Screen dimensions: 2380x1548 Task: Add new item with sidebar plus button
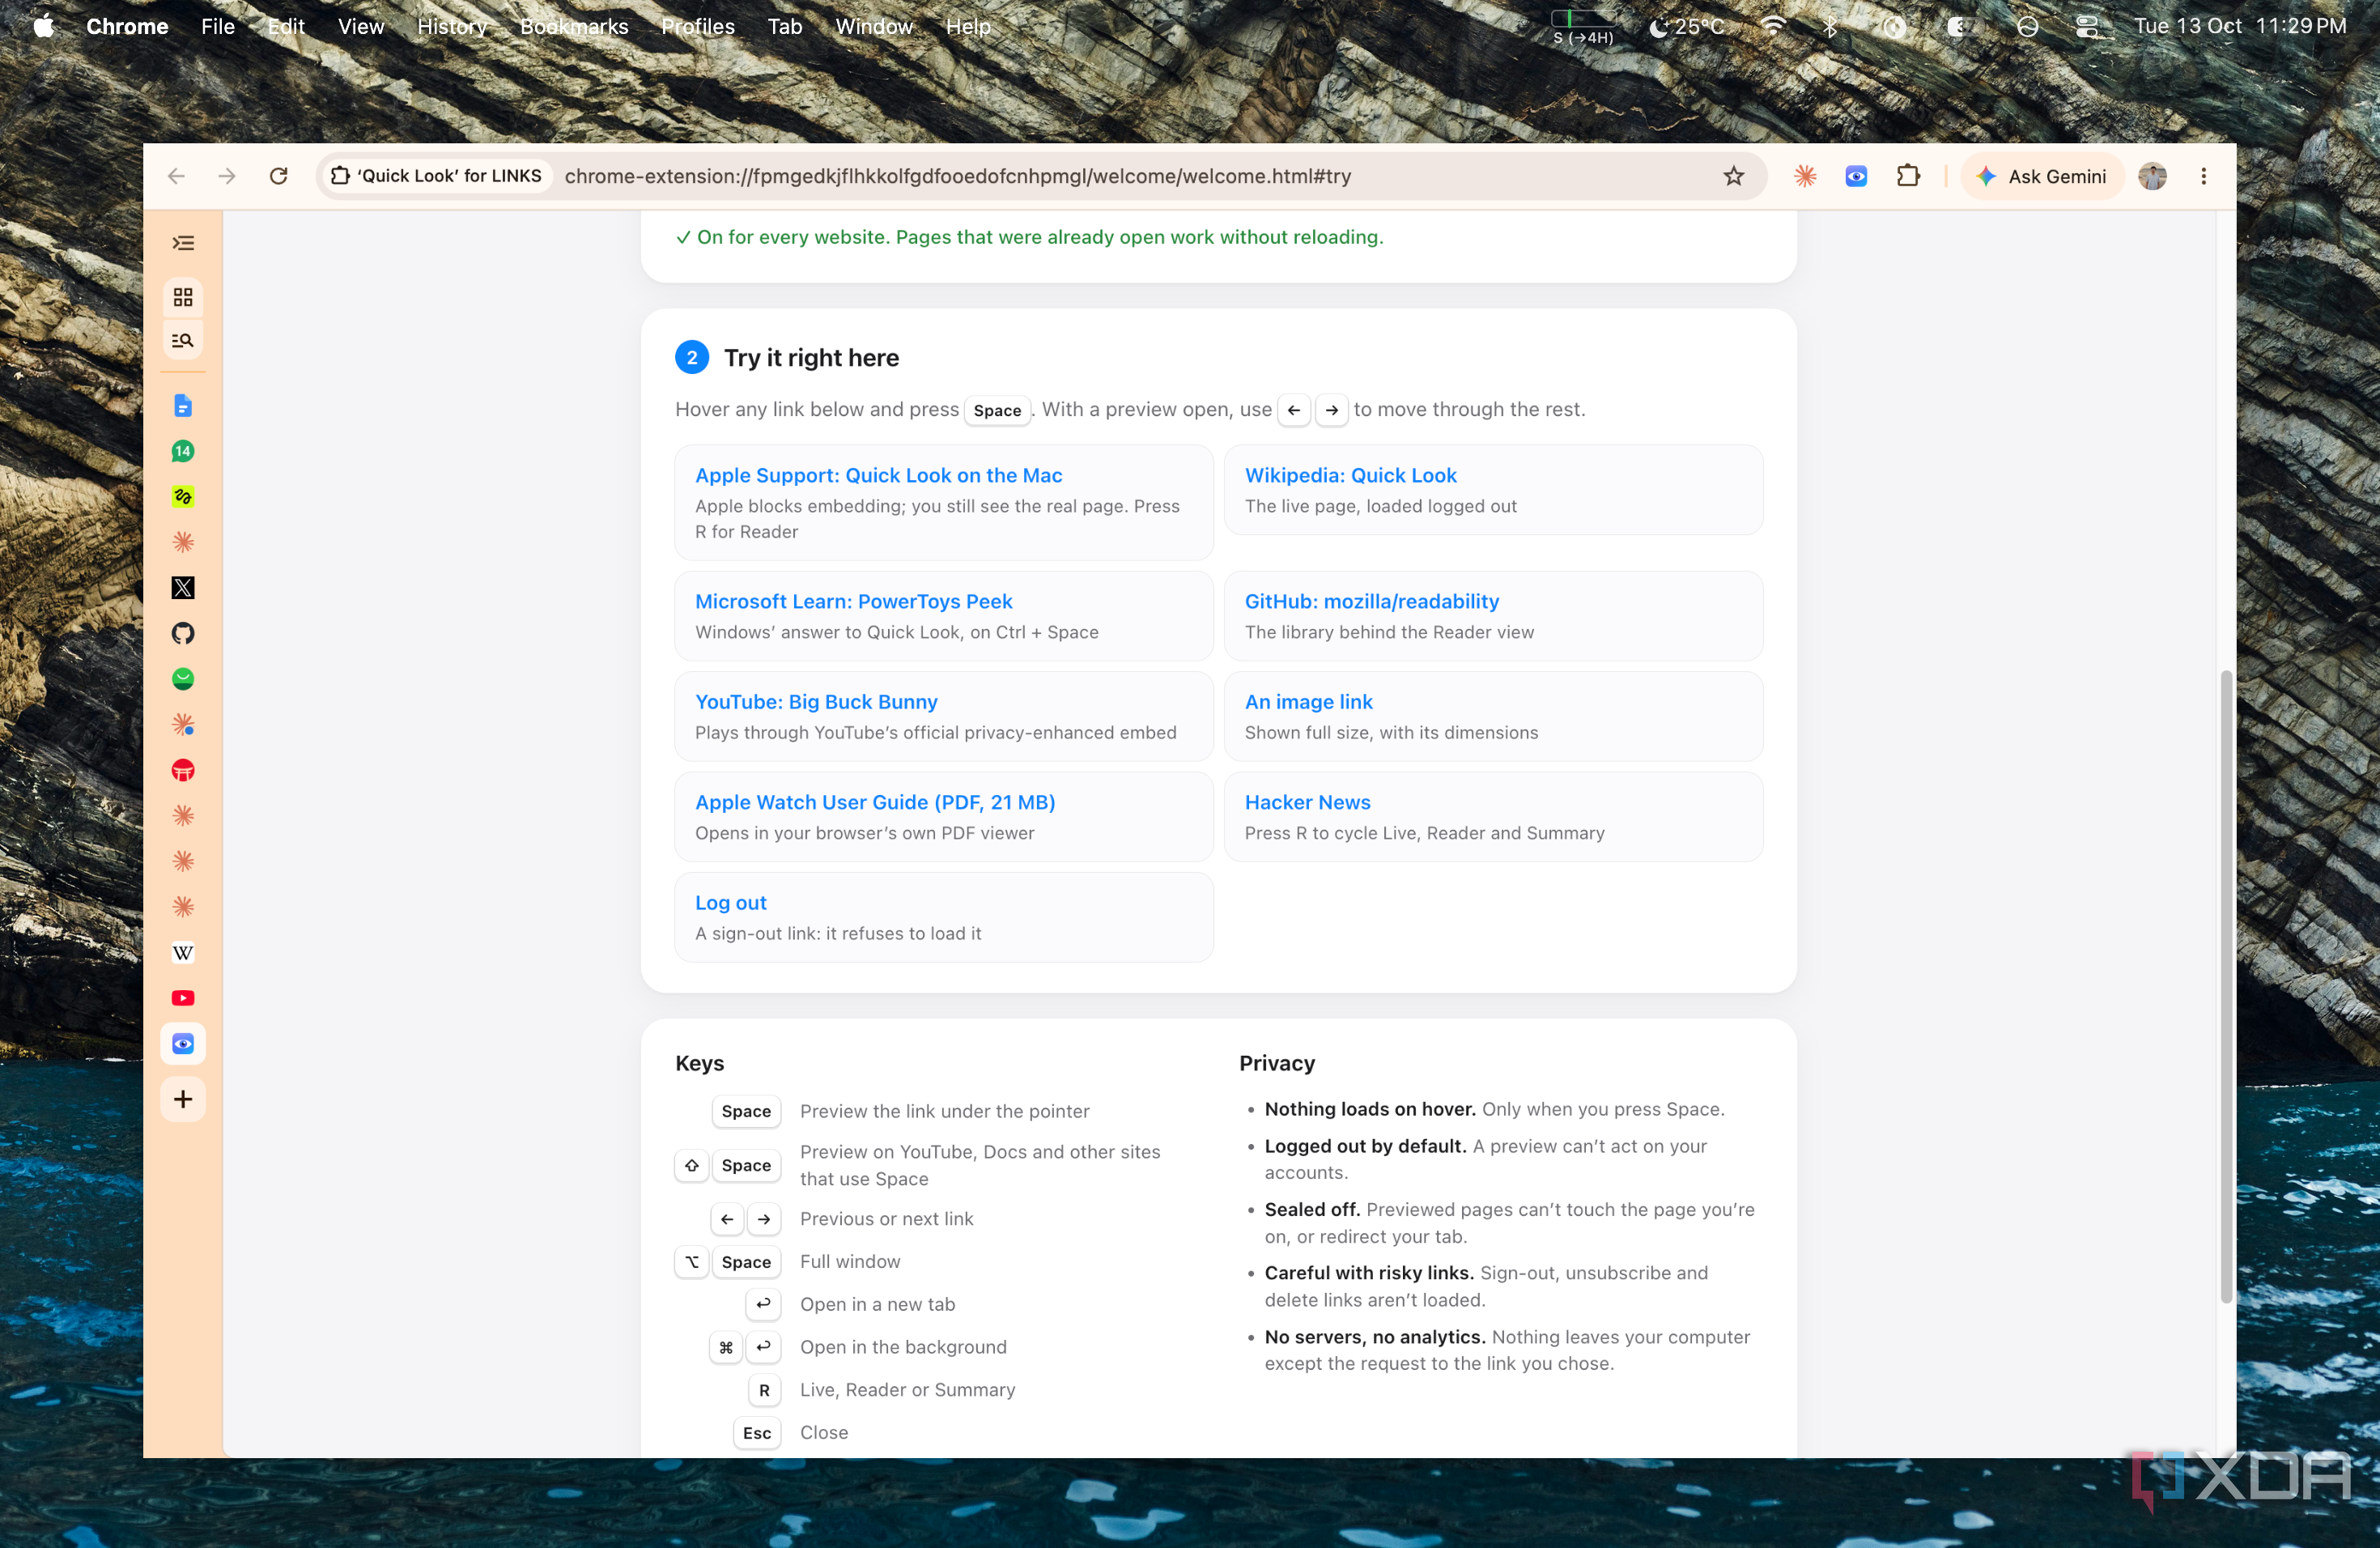coord(183,1099)
